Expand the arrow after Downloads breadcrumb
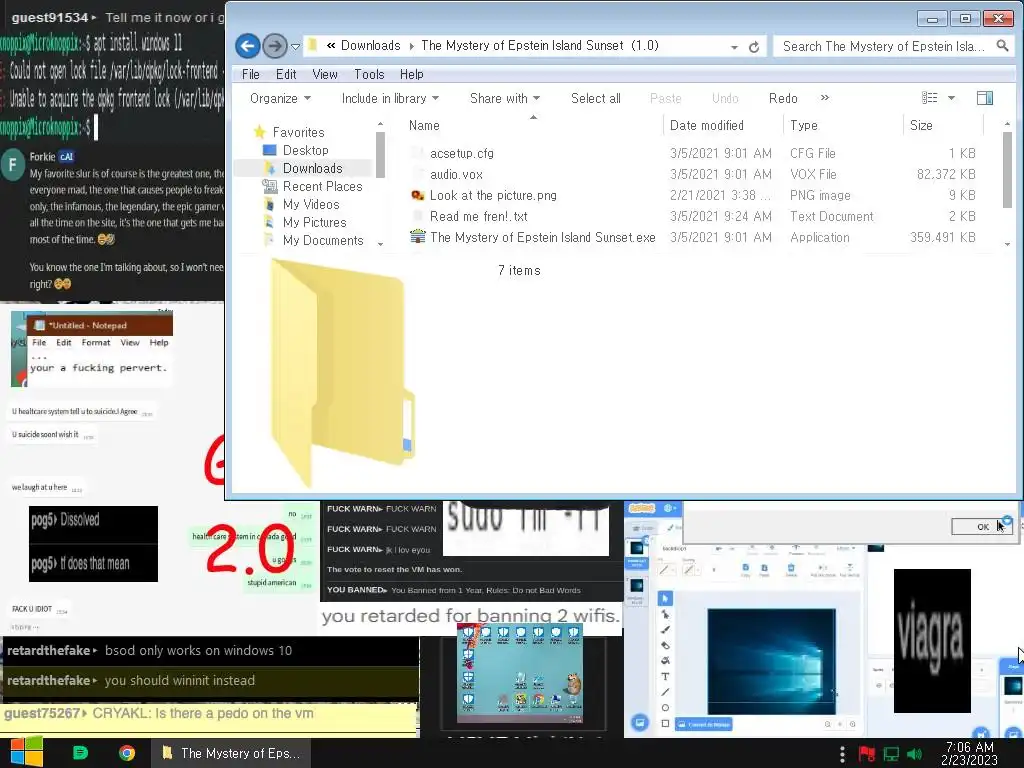This screenshot has width=1024, height=768. tap(411, 46)
